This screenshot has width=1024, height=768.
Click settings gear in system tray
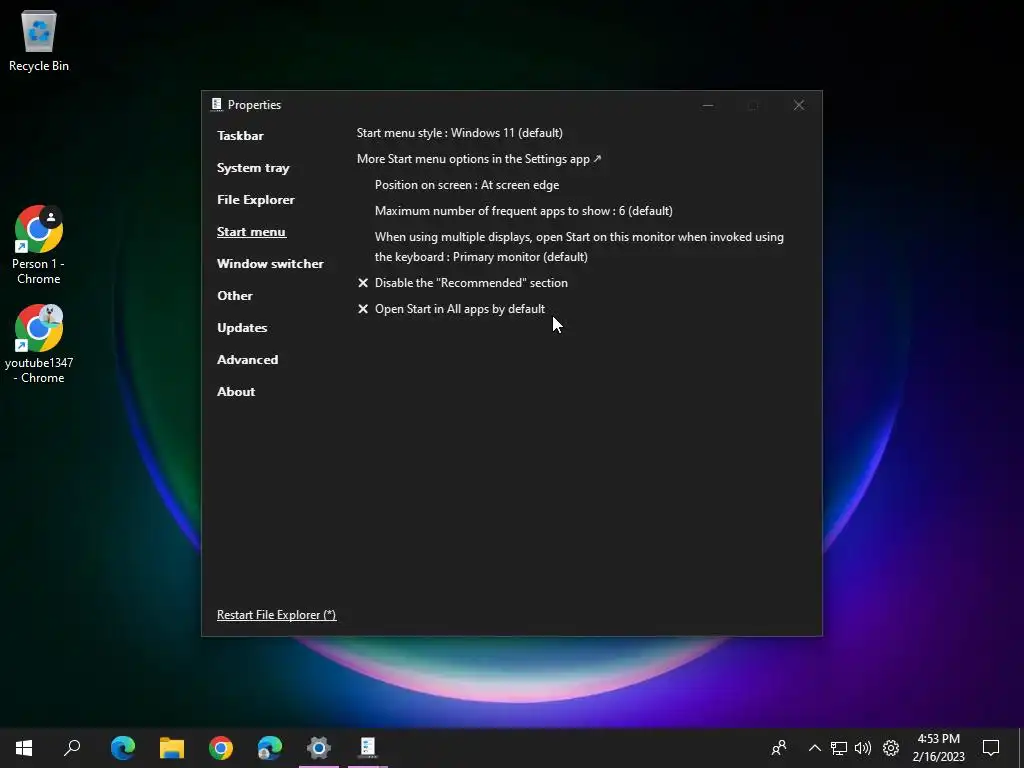pyautogui.click(x=891, y=748)
